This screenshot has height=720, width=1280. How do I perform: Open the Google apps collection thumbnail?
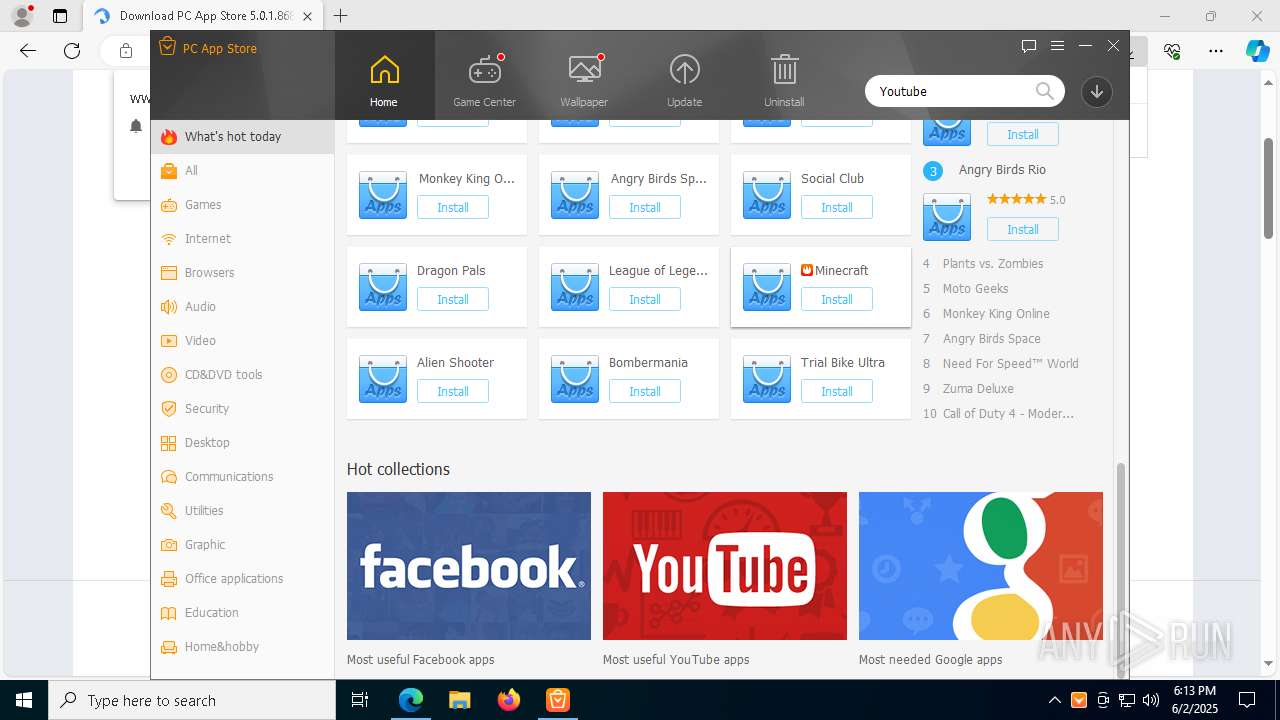pos(981,566)
